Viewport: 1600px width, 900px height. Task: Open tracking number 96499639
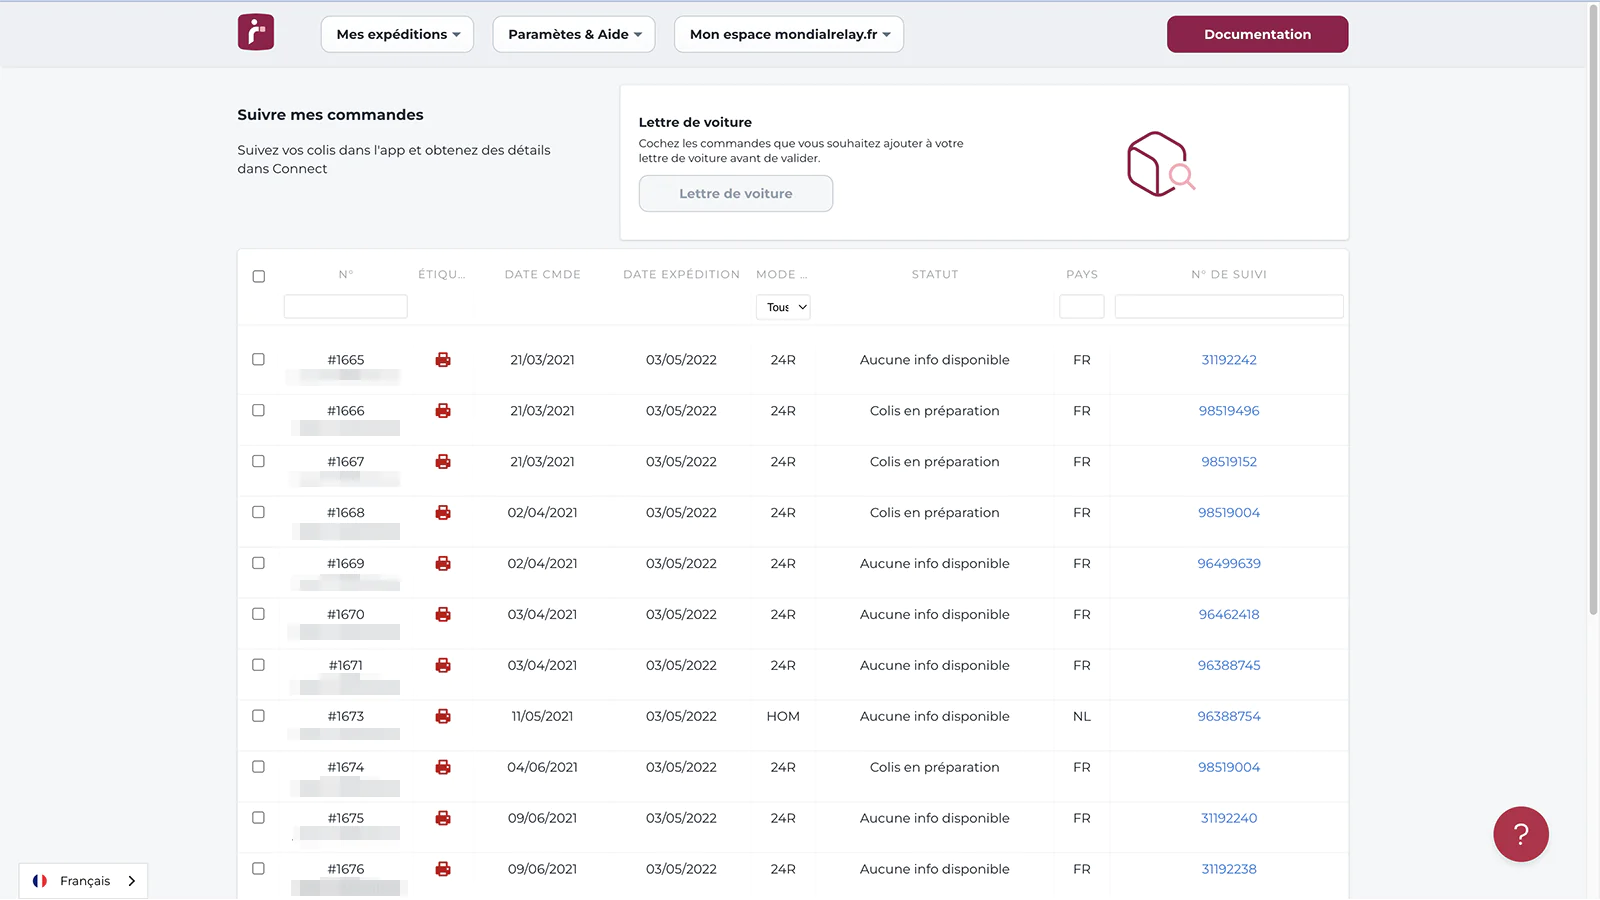(1229, 564)
